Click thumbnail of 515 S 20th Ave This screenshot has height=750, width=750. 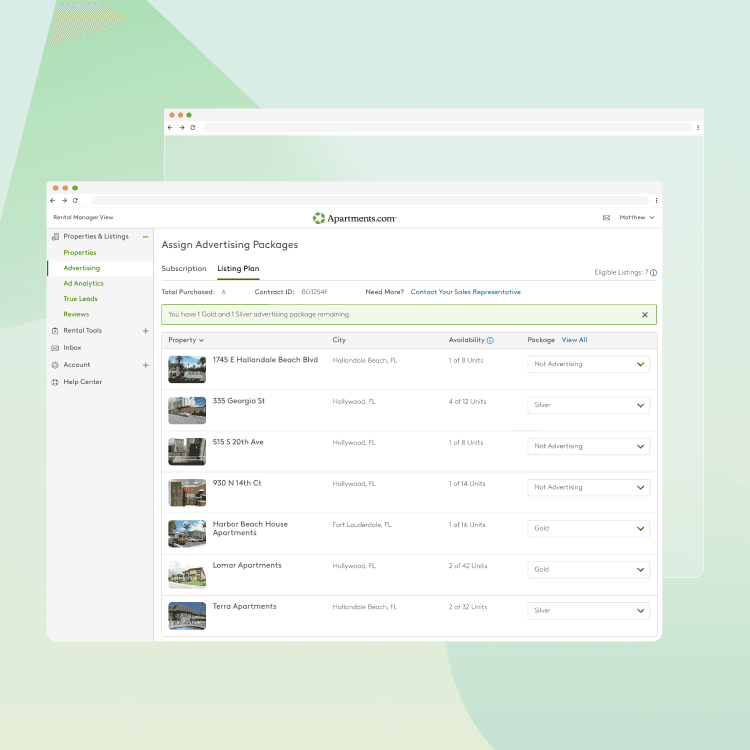tap(187, 452)
